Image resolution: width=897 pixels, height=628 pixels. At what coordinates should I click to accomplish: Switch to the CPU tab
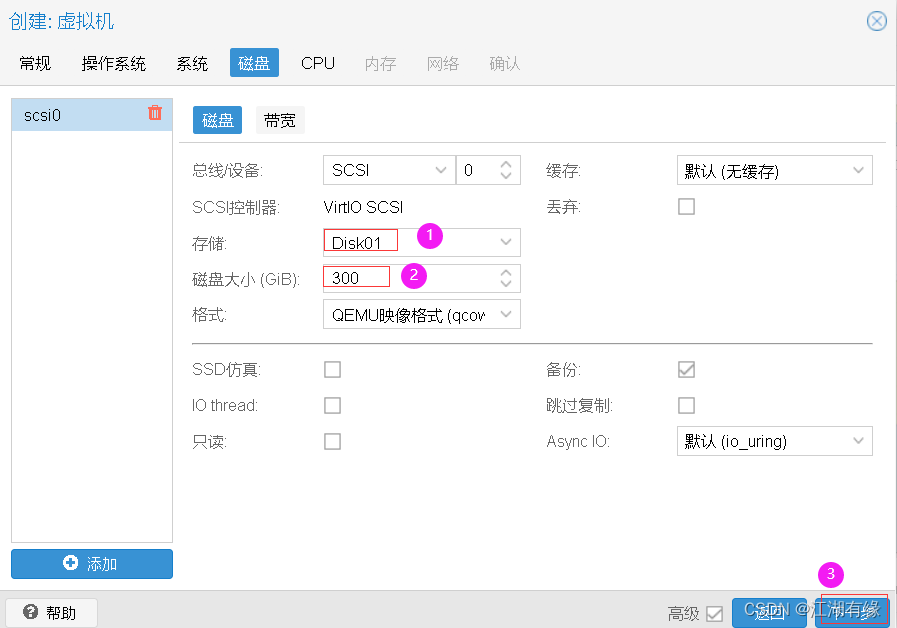(x=317, y=62)
